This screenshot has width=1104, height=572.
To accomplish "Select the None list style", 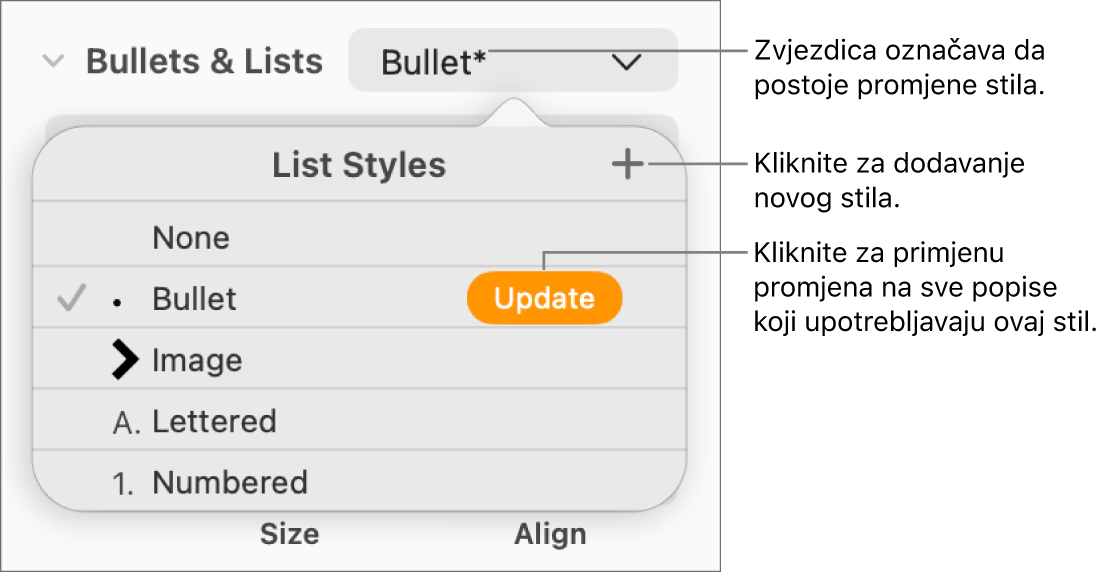I will pos(191,238).
